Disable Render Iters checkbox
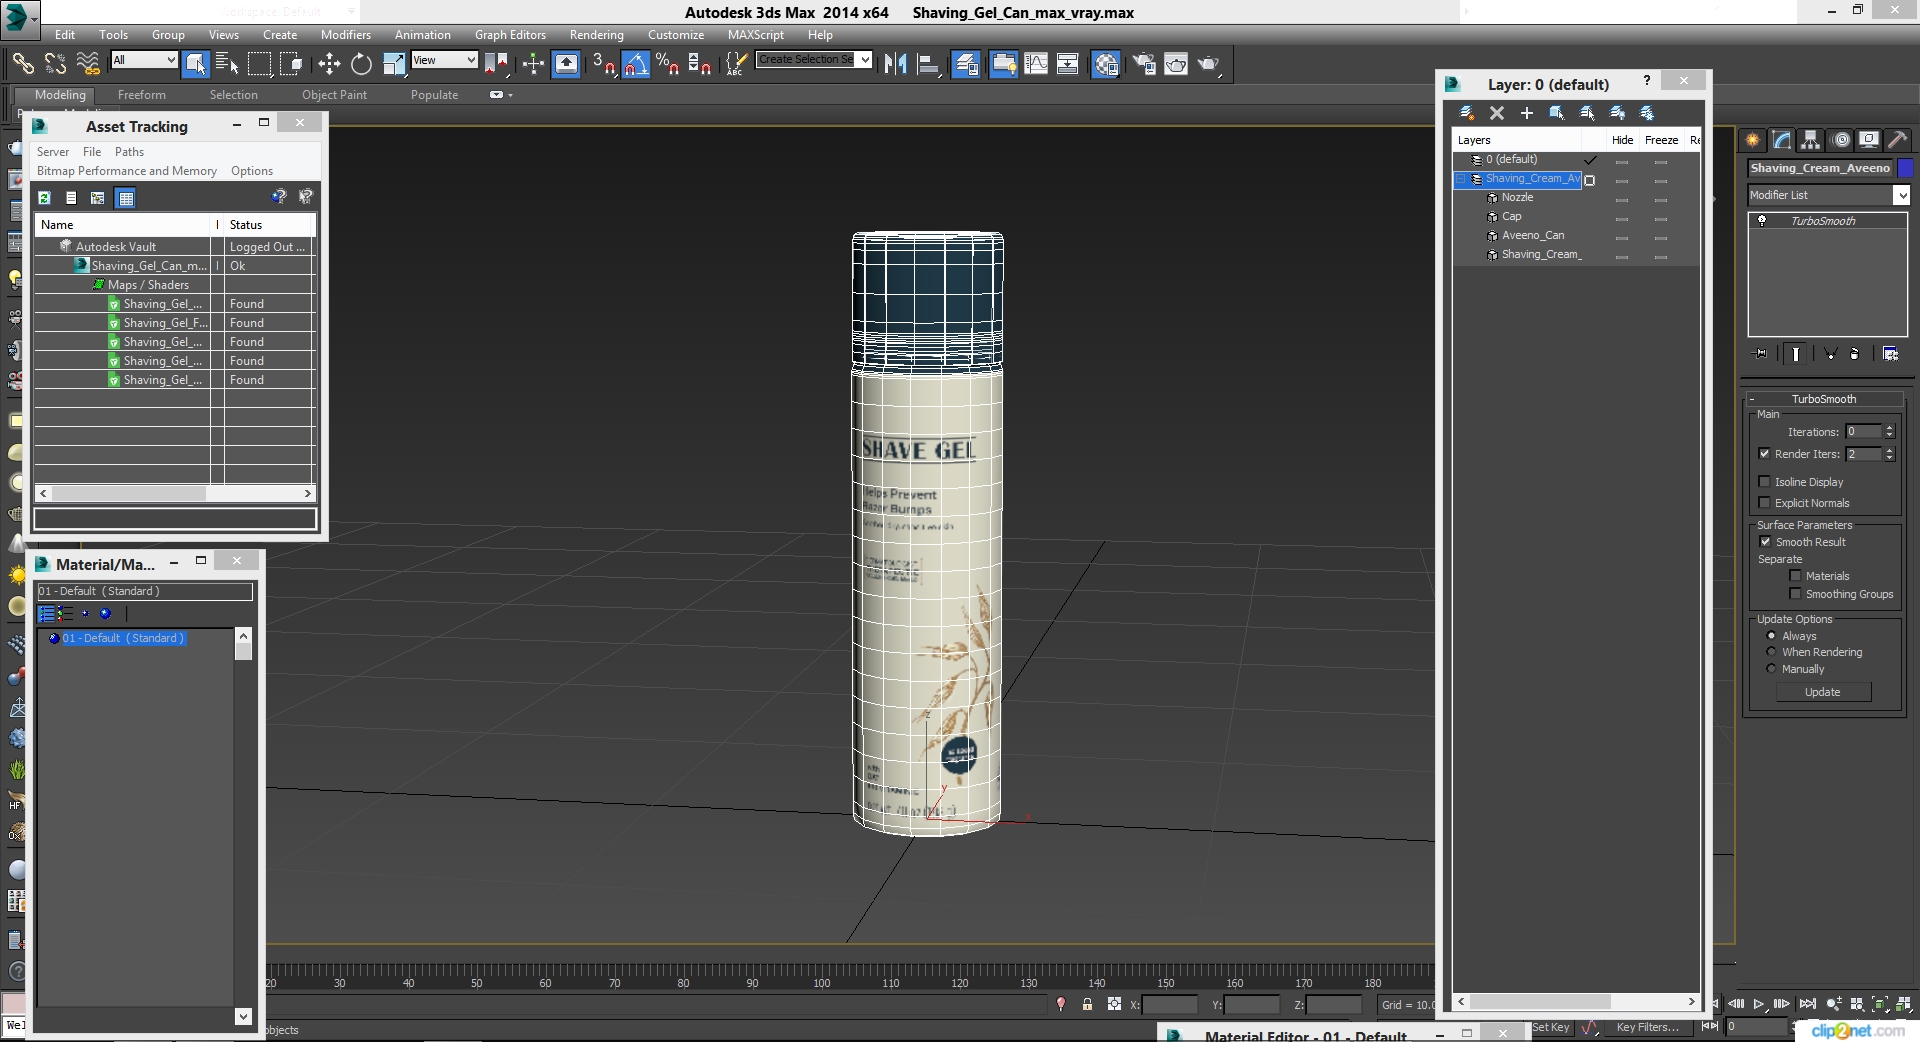 (x=1765, y=454)
